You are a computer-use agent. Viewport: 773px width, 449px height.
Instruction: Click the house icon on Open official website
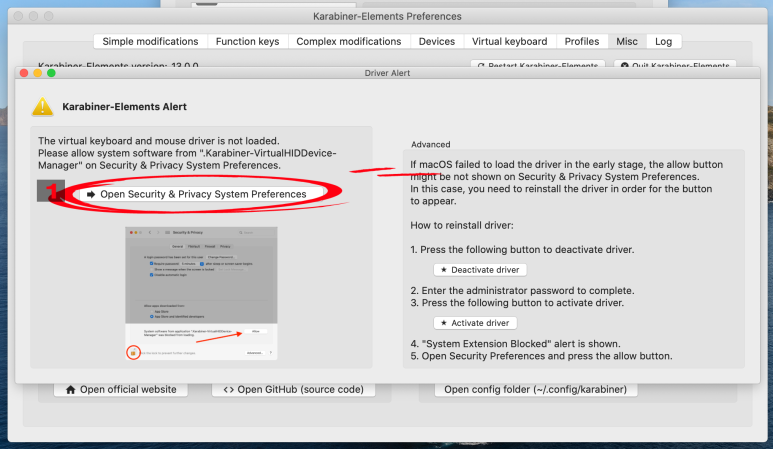(x=70, y=390)
